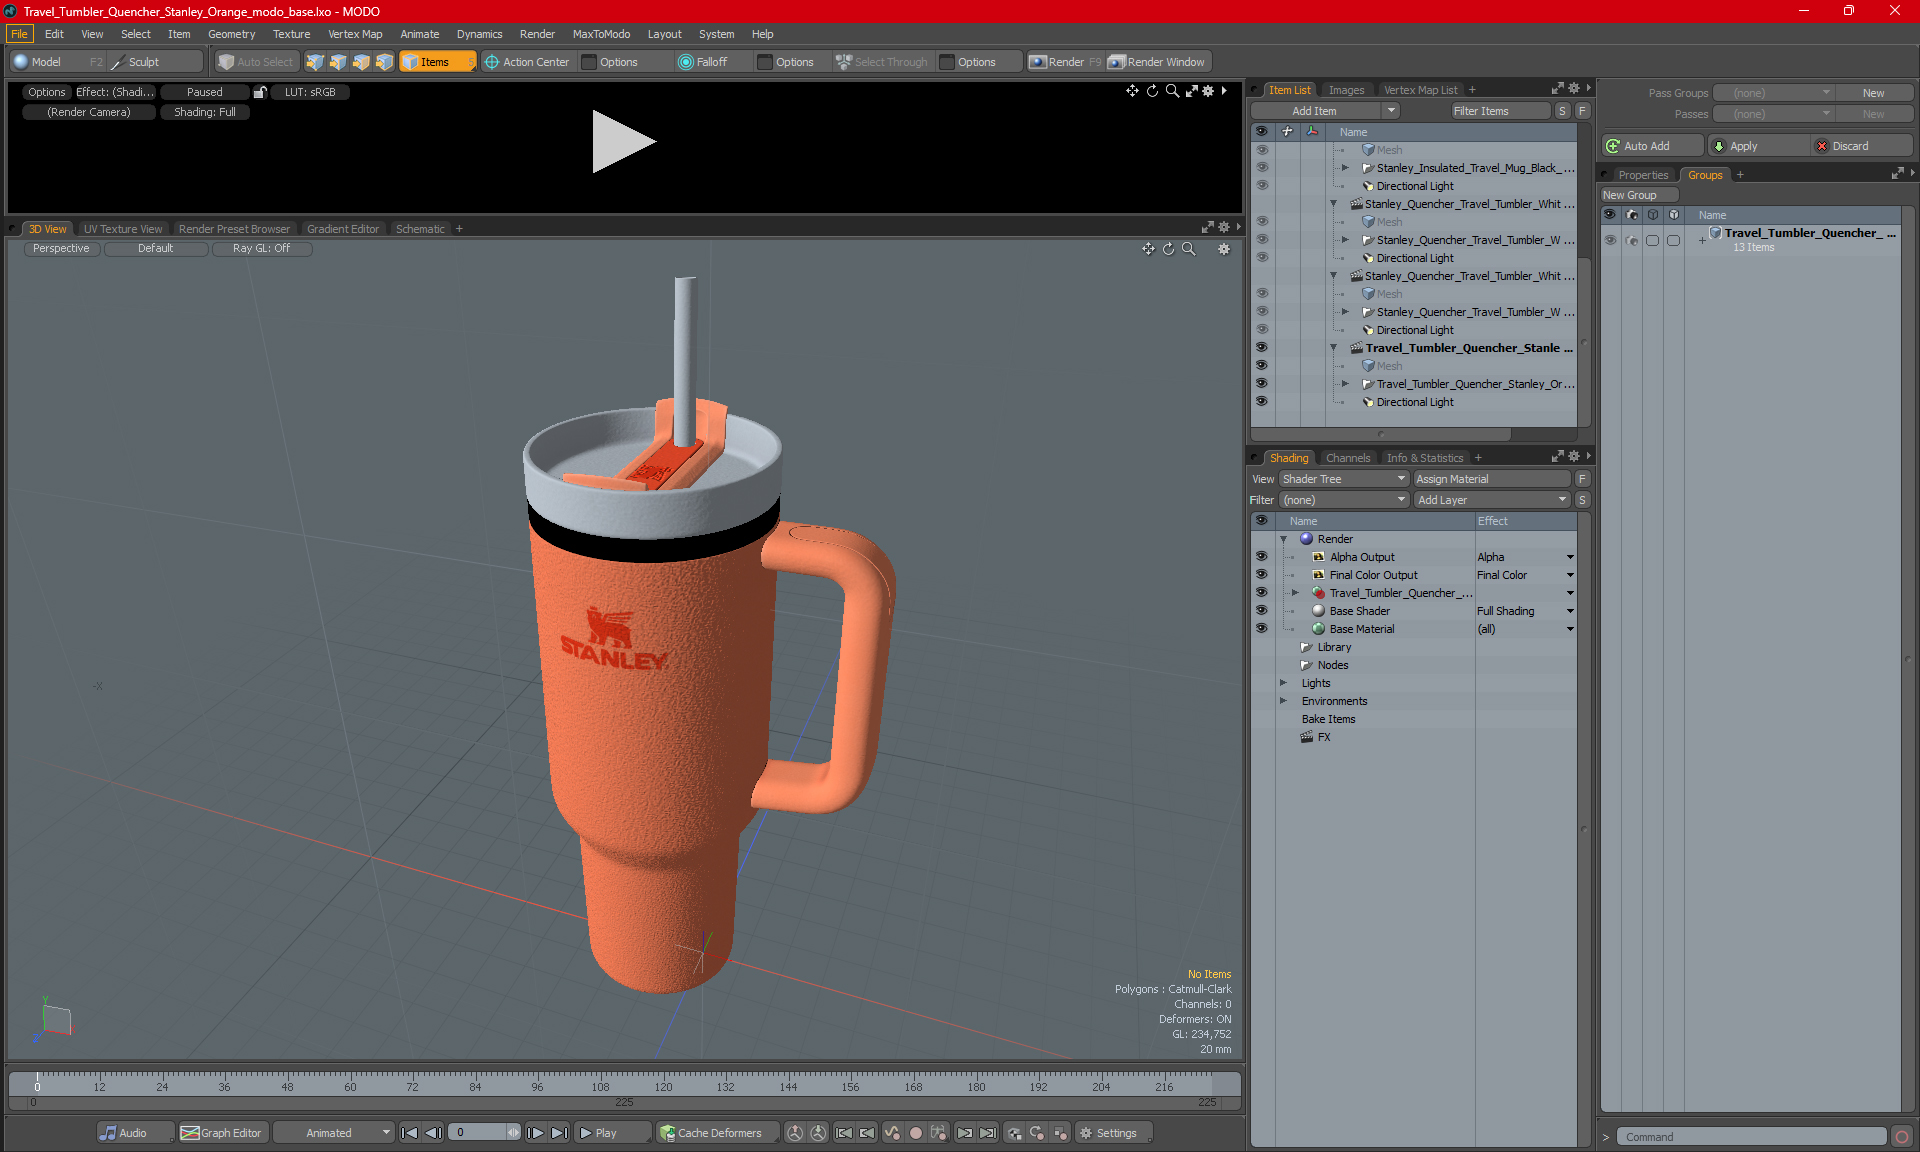Click preview pane gear settings icon

tap(1208, 91)
